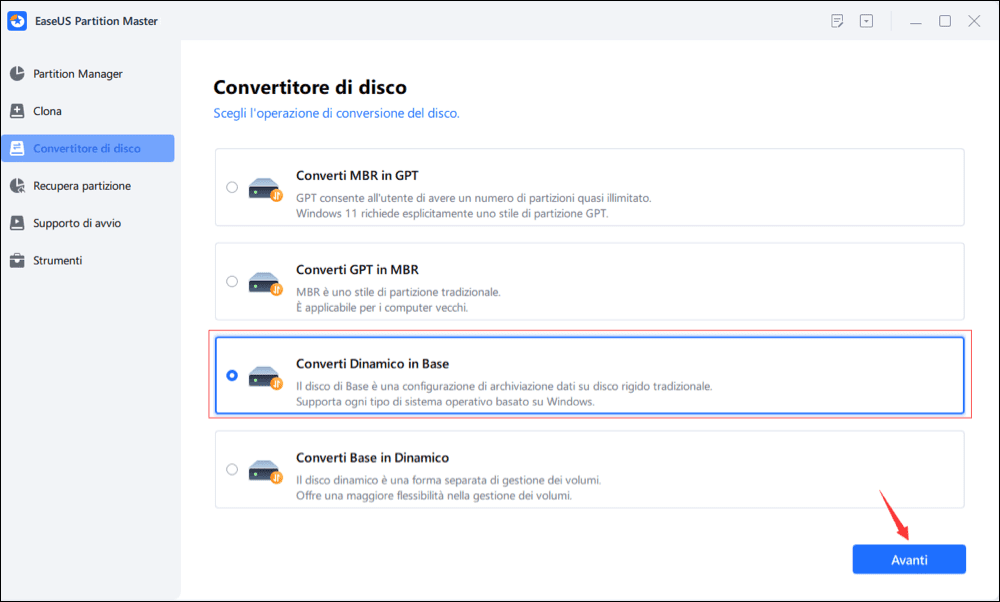Image resolution: width=1000 pixels, height=602 pixels.
Task: Click the Partition Manager pie chart icon
Action: pos(17,73)
